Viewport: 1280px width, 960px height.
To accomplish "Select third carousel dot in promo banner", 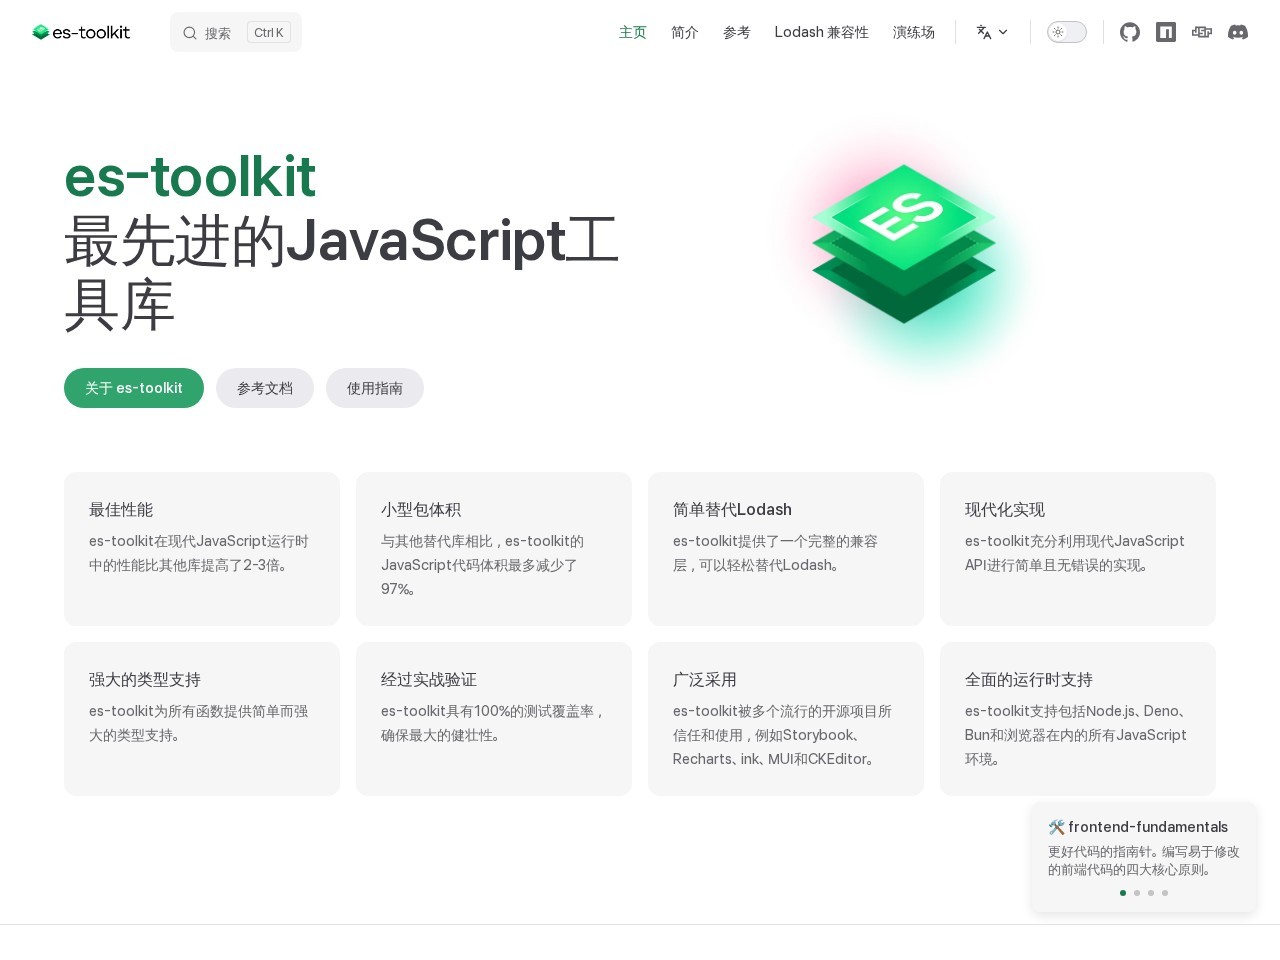I will [x=1151, y=893].
